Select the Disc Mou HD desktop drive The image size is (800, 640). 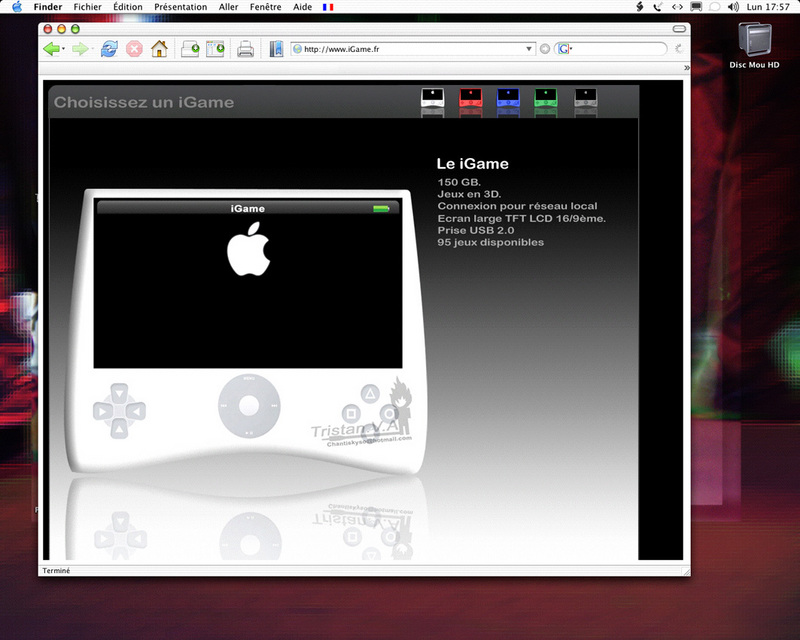[x=755, y=45]
